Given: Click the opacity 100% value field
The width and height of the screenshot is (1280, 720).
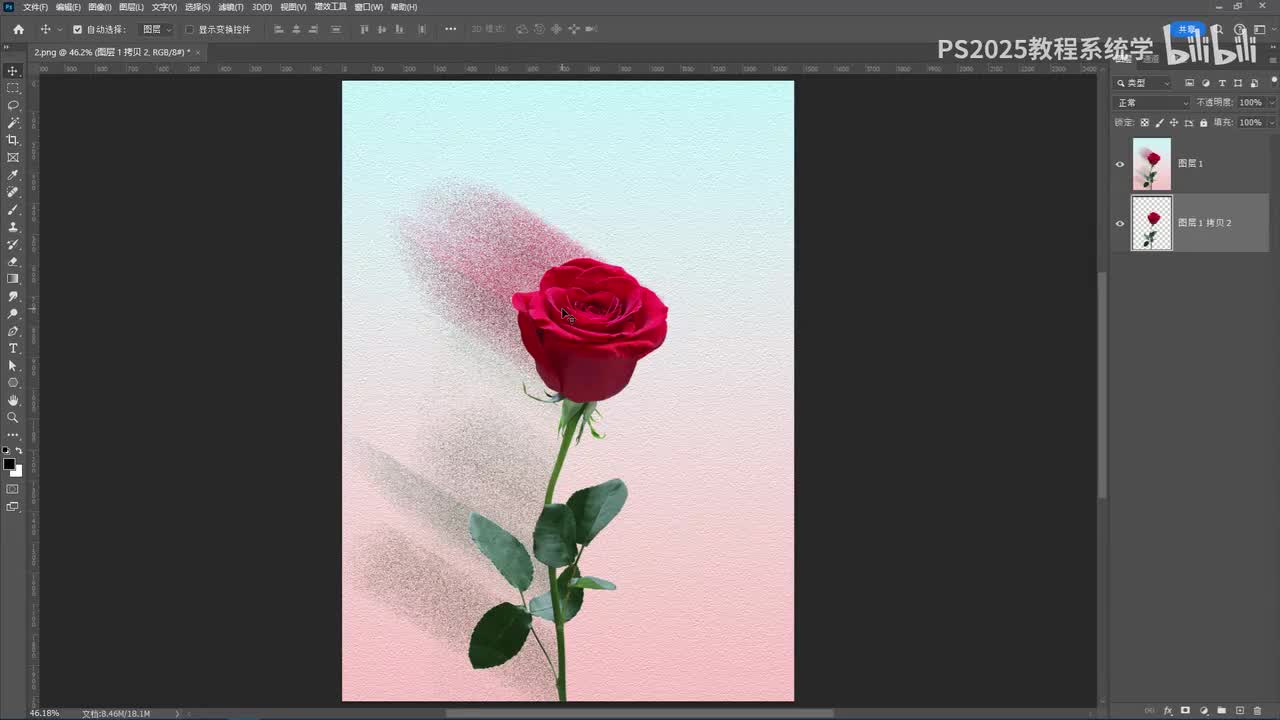Looking at the screenshot, I should [1250, 103].
